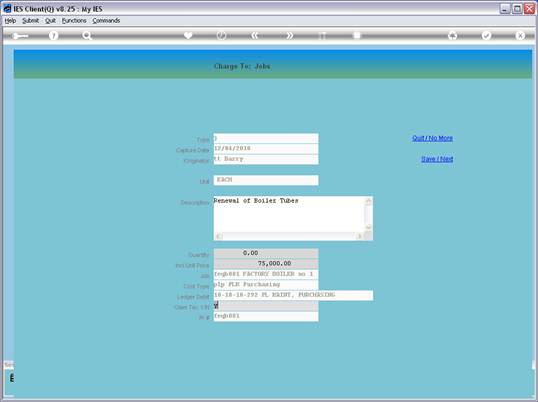Open the Functions menu
Image resolution: width=538 pixels, height=402 pixels.
coord(74,21)
